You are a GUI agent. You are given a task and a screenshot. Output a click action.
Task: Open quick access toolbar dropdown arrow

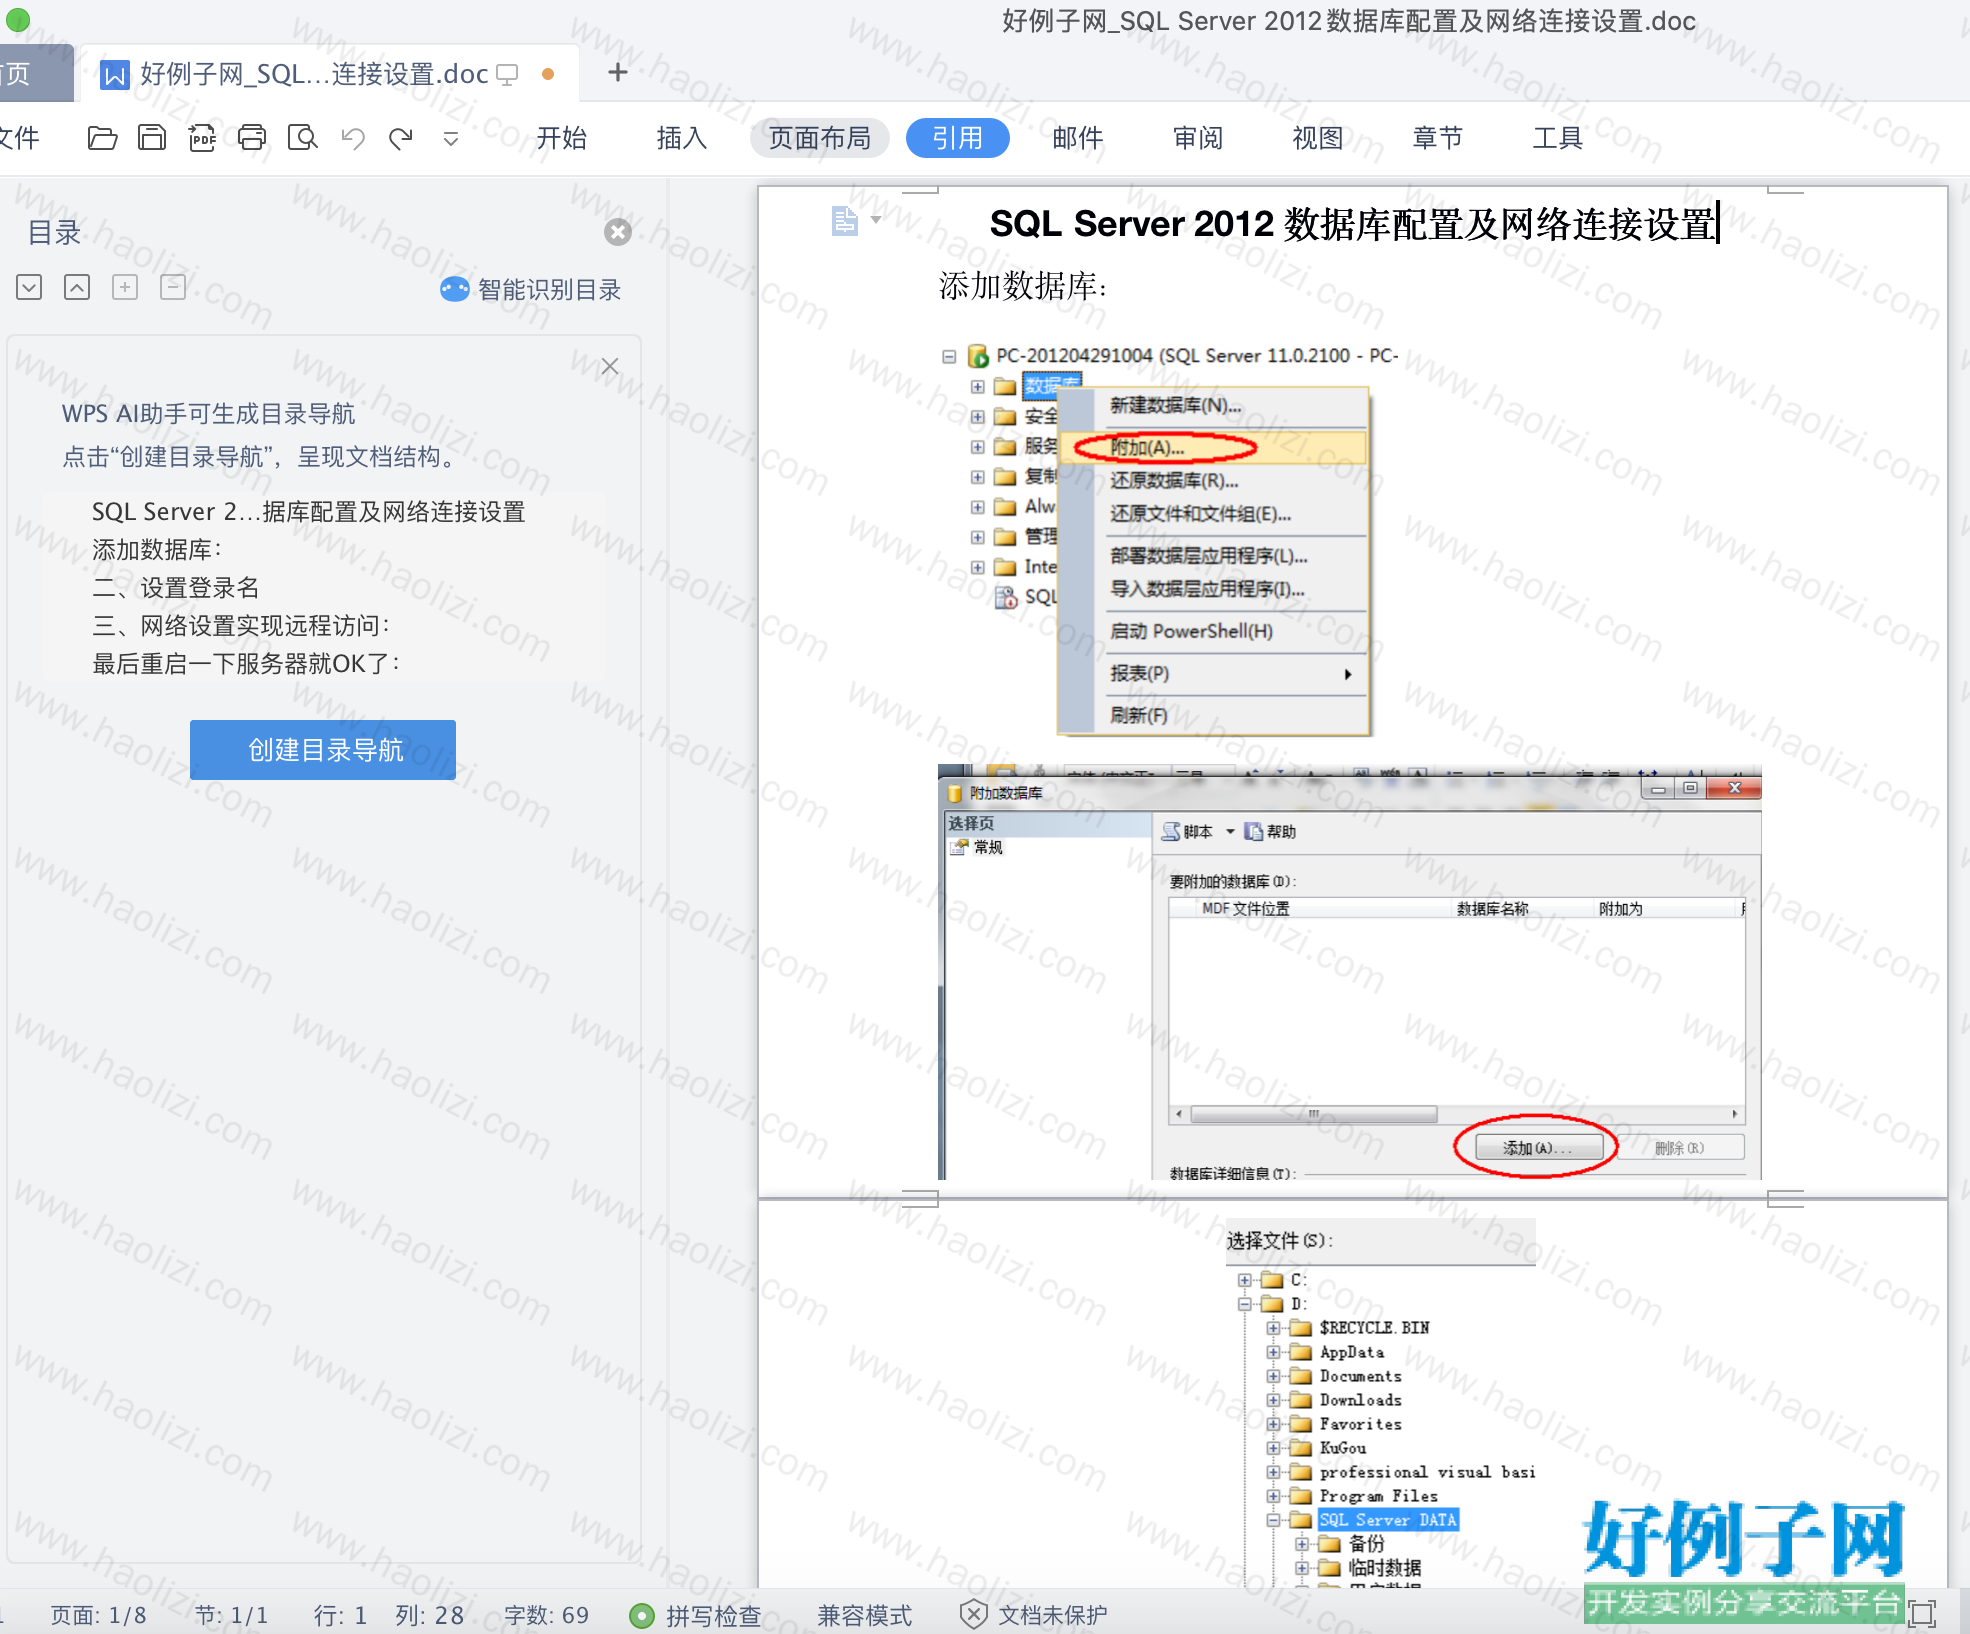[x=451, y=139]
